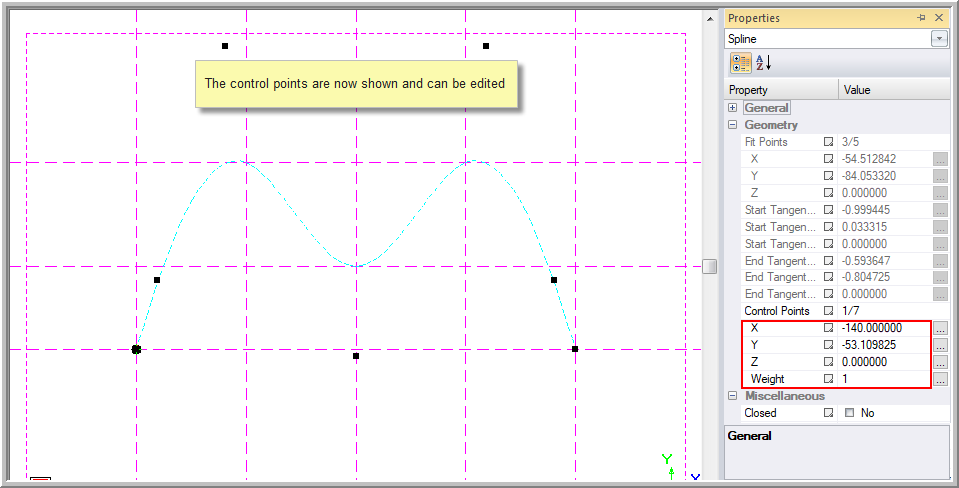Open ellipsis button for Control Point X
959x488 pixels.
coord(940,328)
